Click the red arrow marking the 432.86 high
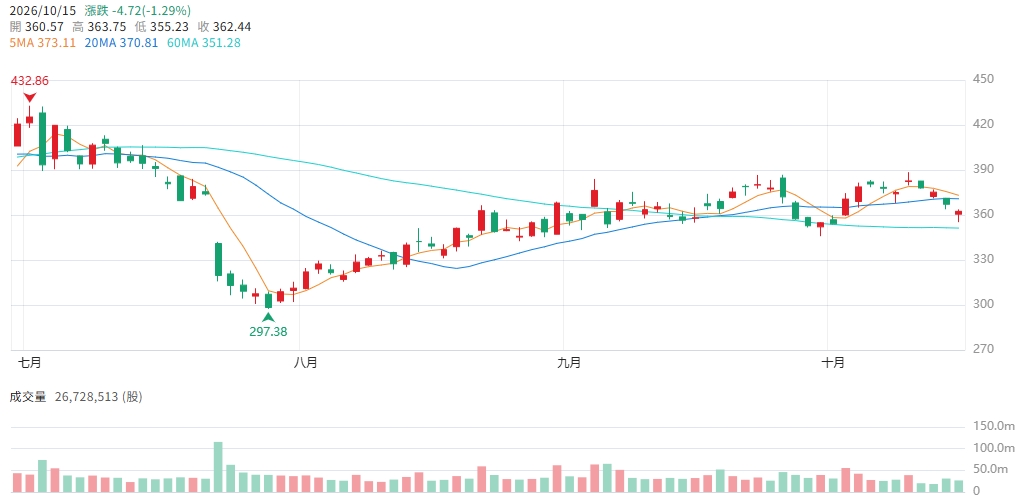 point(29,97)
